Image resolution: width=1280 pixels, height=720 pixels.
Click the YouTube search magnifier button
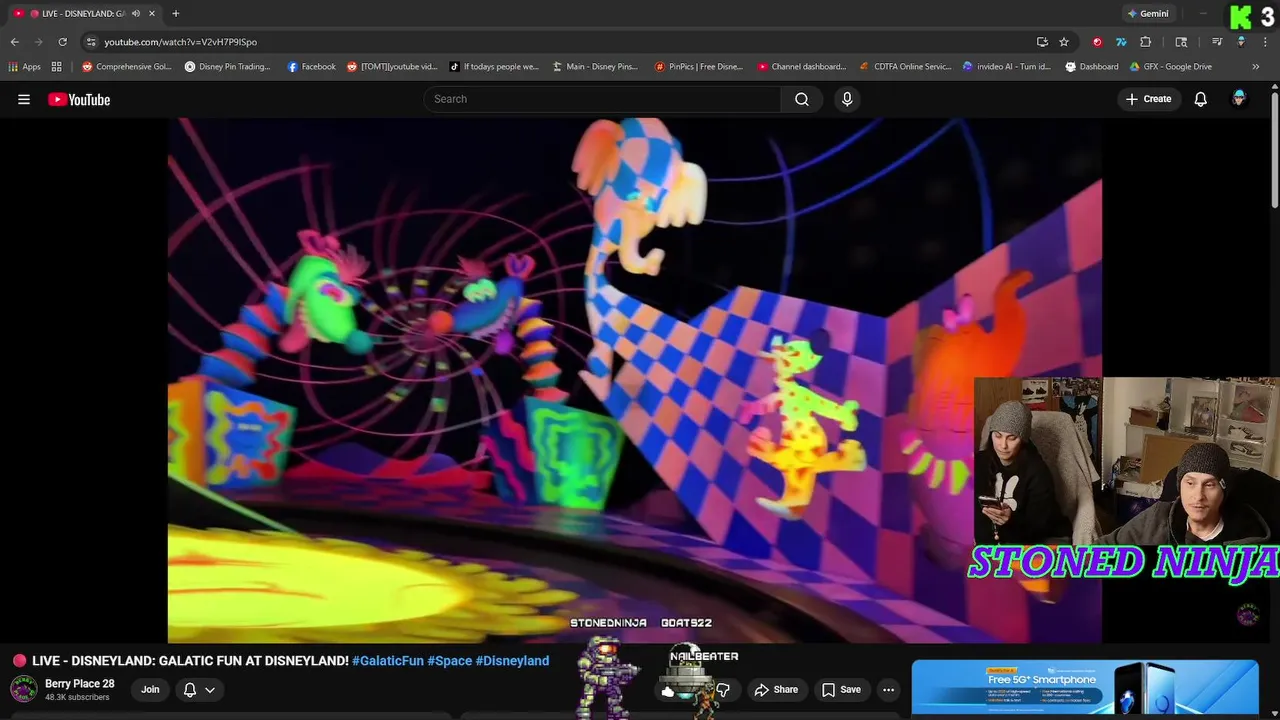tap(802, 99)
